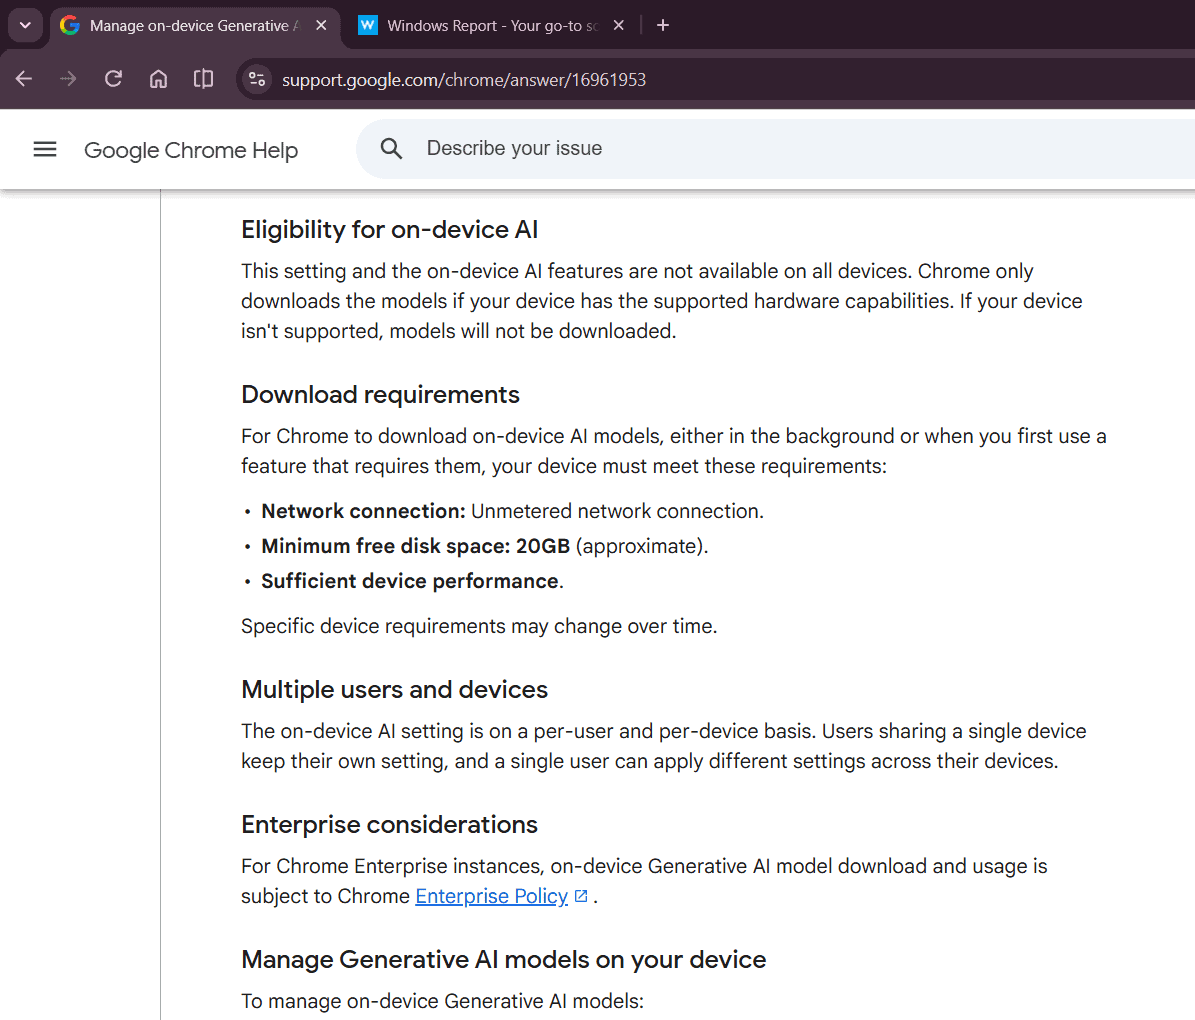Toggle the split view icon

coord(203,79)
